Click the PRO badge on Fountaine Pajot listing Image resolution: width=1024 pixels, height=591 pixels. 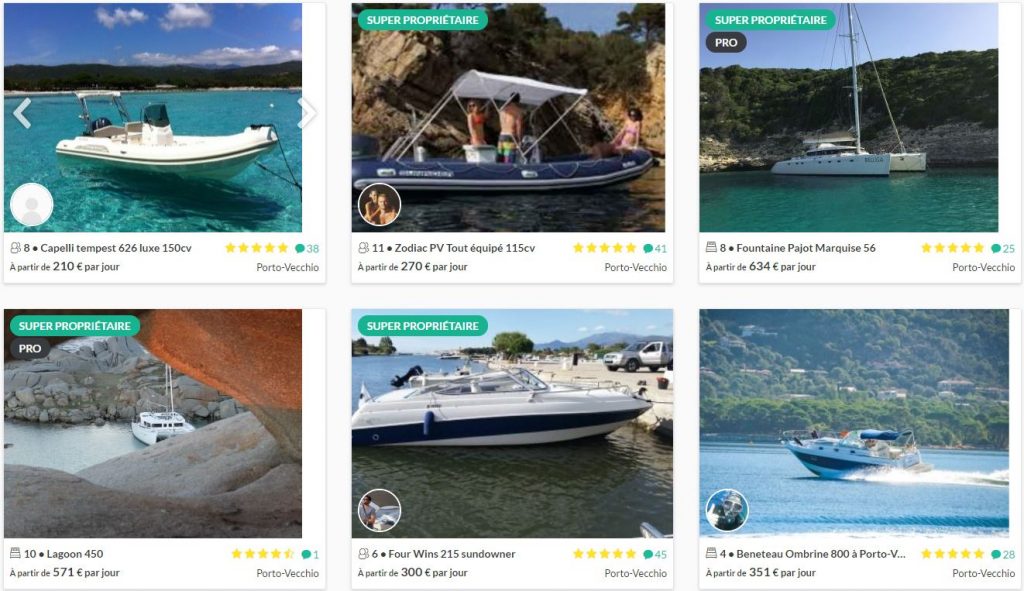728,42
